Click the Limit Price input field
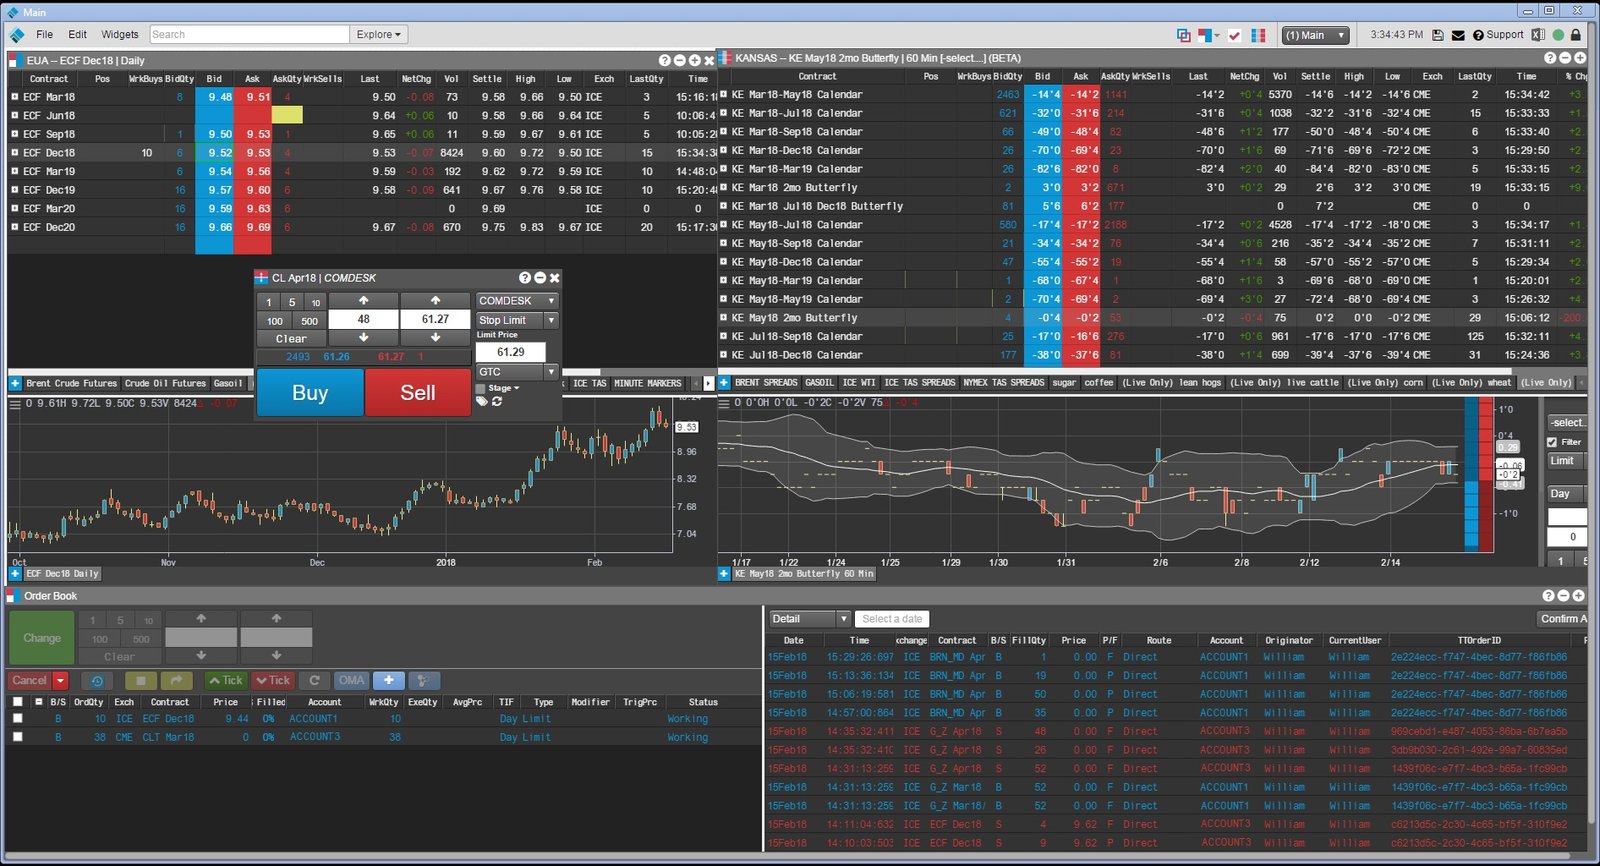The image size is (1600, 866). [510, 352]
